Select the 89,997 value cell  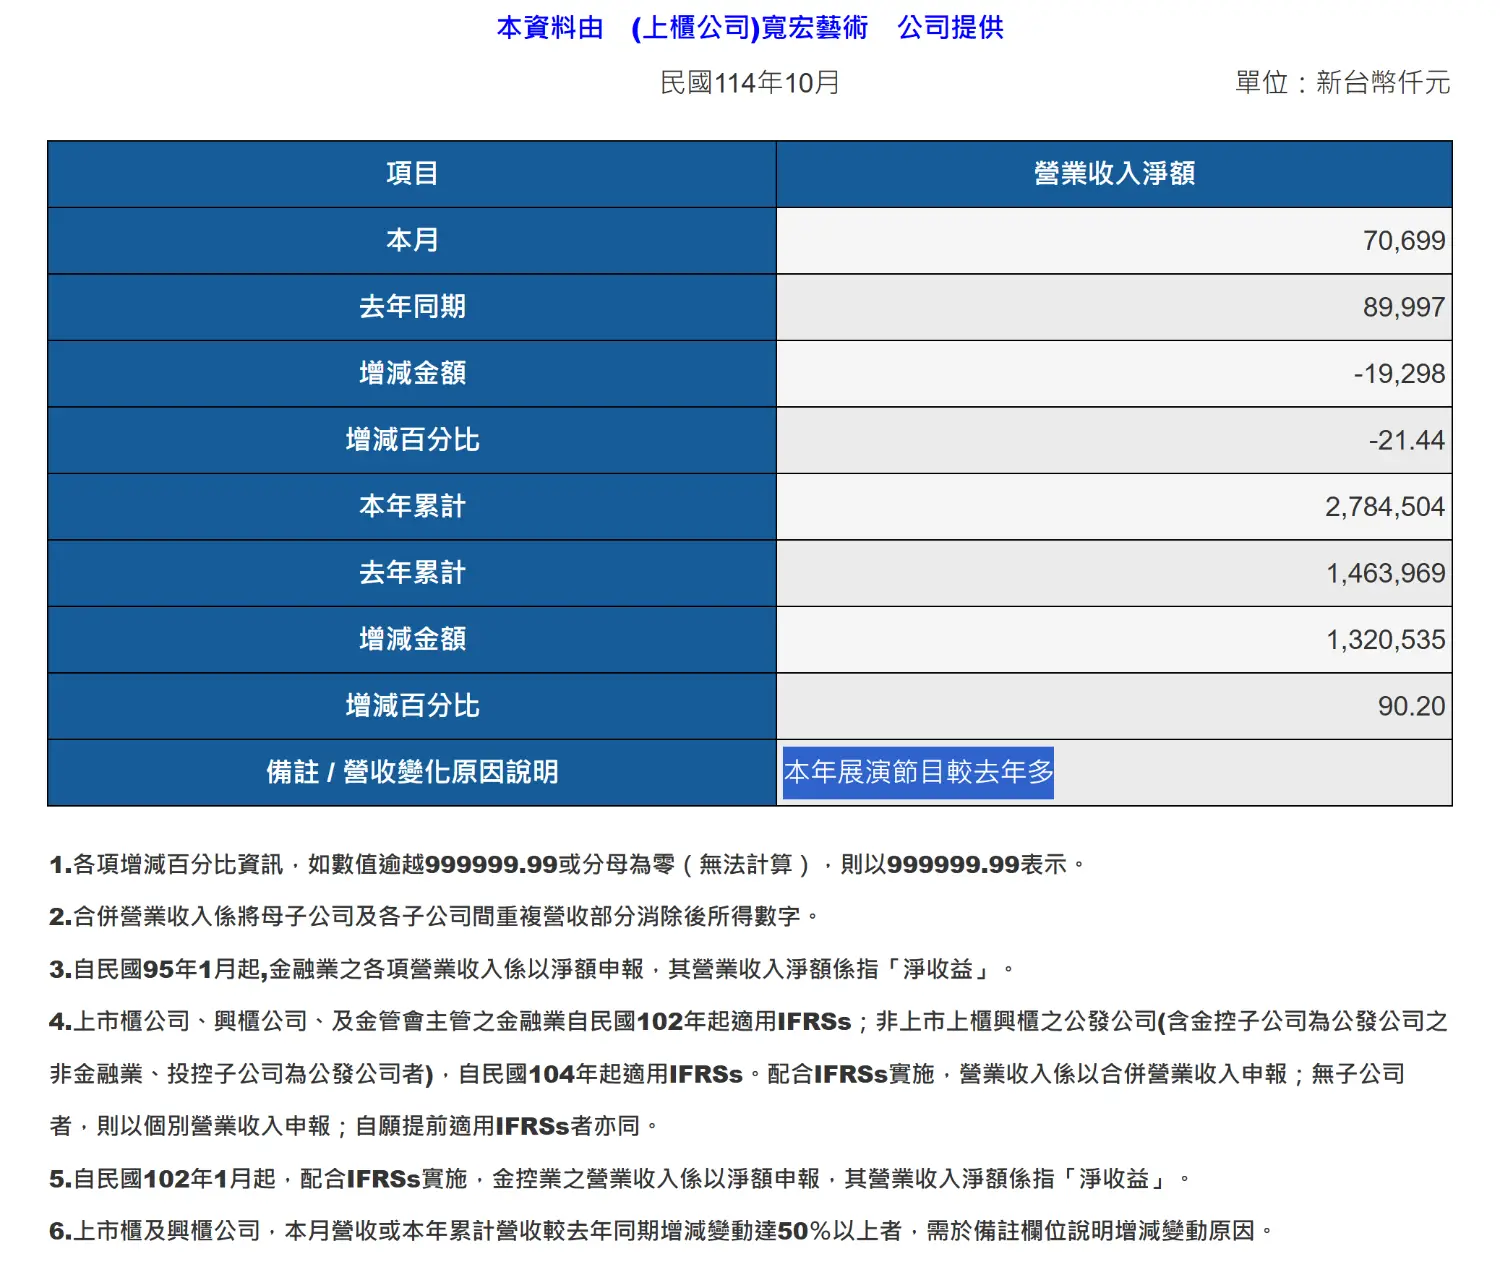1403,307
